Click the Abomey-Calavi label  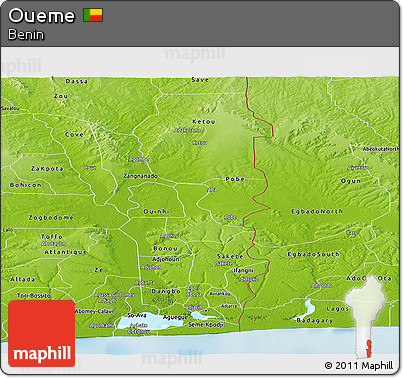[x=94, y=311]
